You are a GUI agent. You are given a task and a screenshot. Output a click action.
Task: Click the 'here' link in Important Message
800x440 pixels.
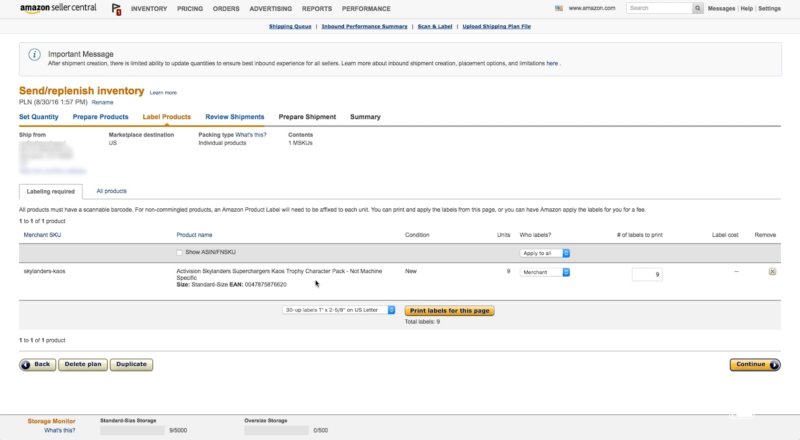[552, 63]
